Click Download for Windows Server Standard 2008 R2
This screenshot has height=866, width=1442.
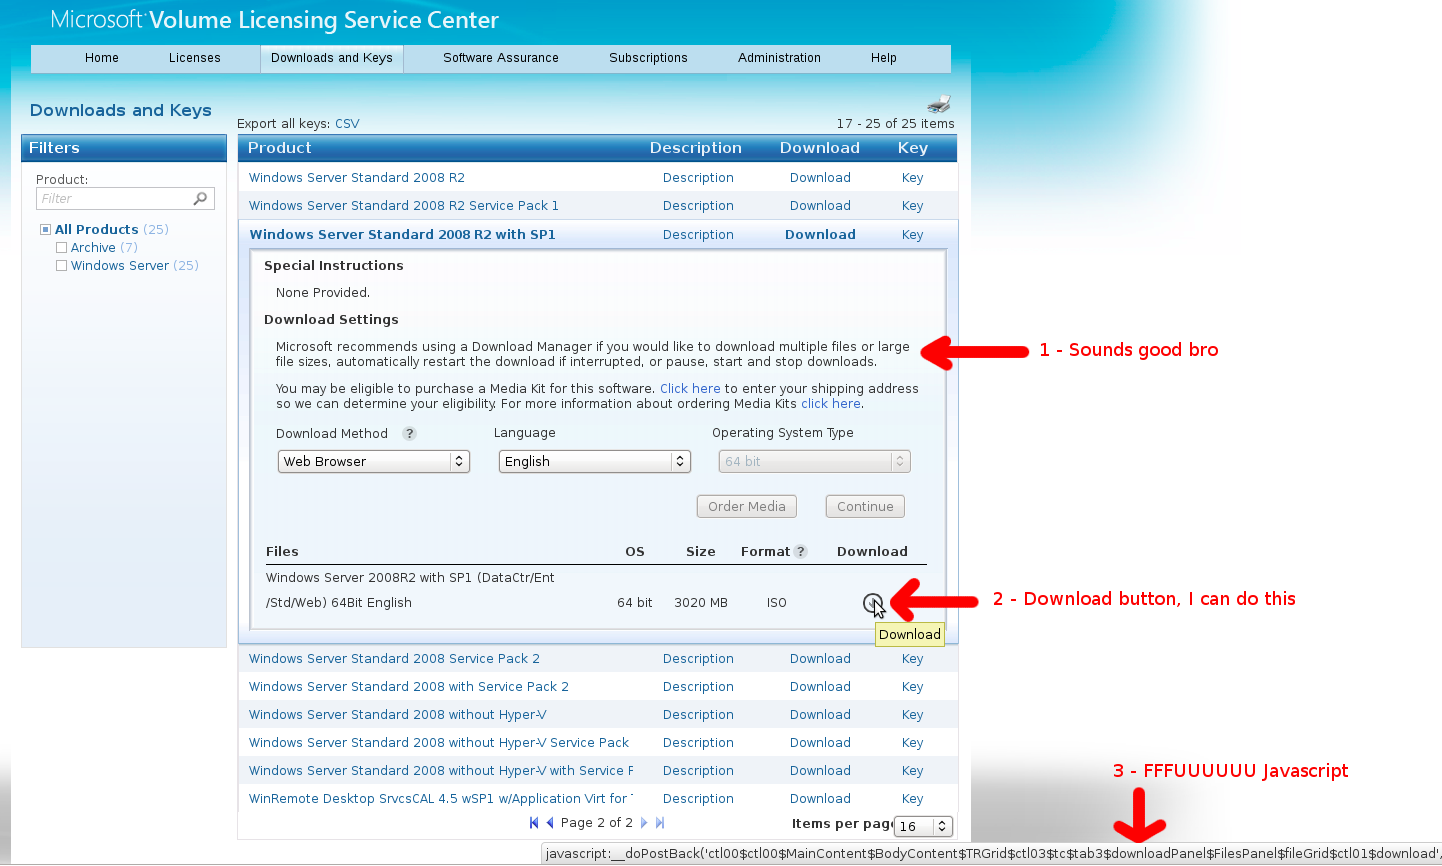coord(820,178)
